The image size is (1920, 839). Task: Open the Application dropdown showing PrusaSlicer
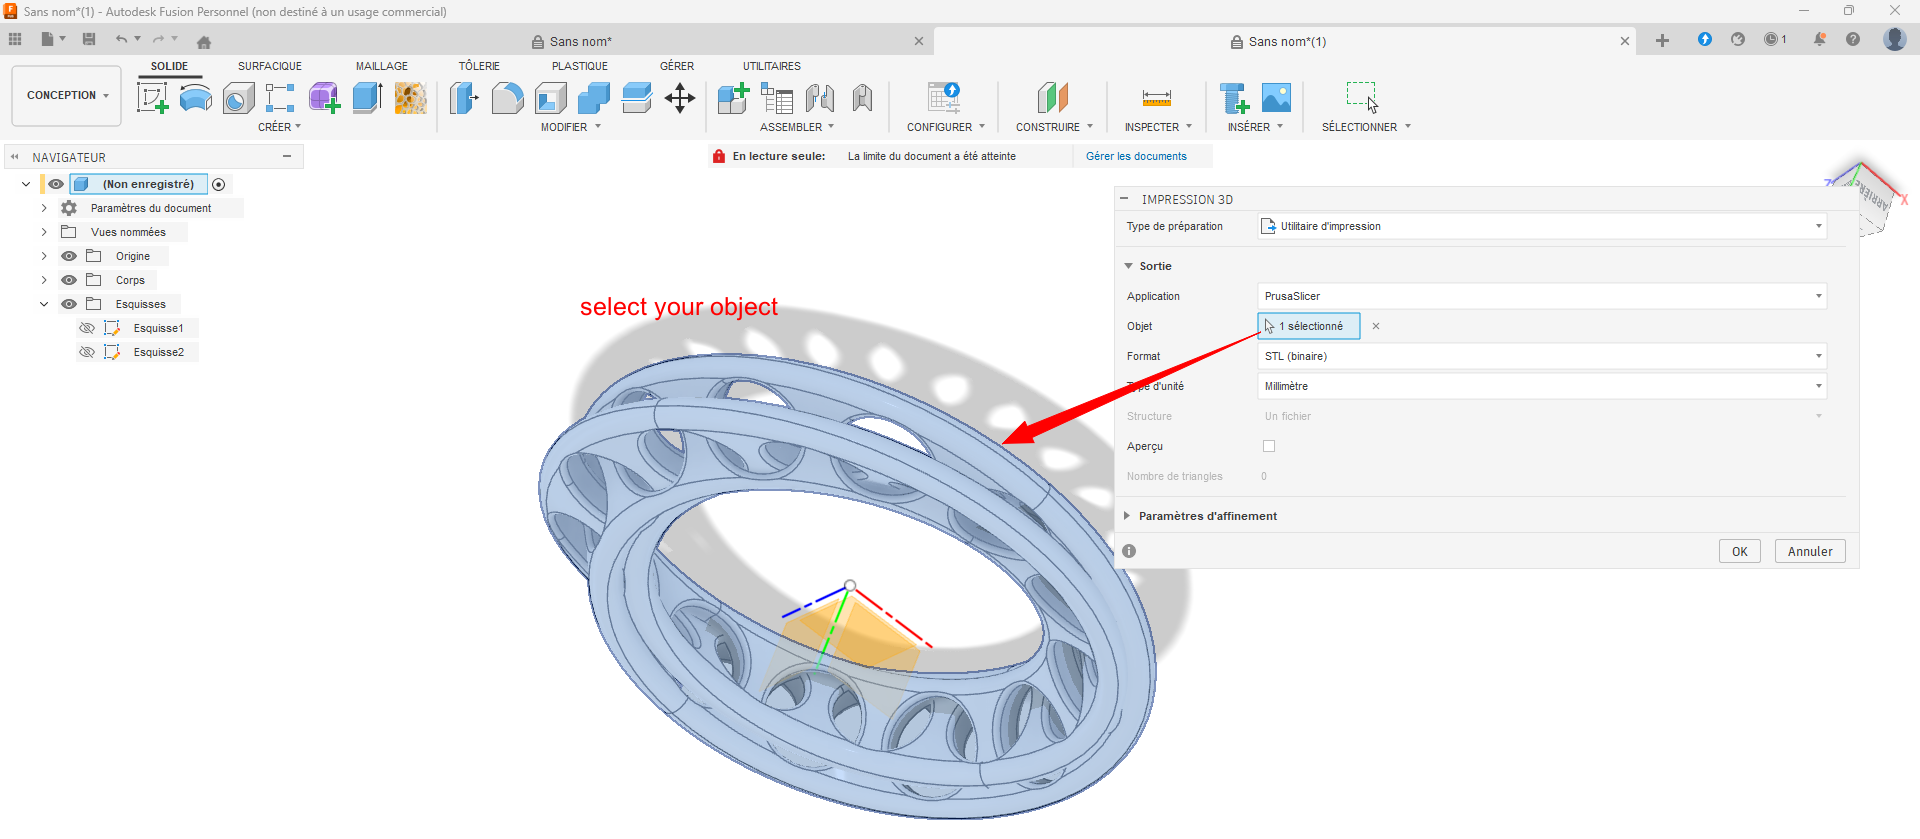1542,296
